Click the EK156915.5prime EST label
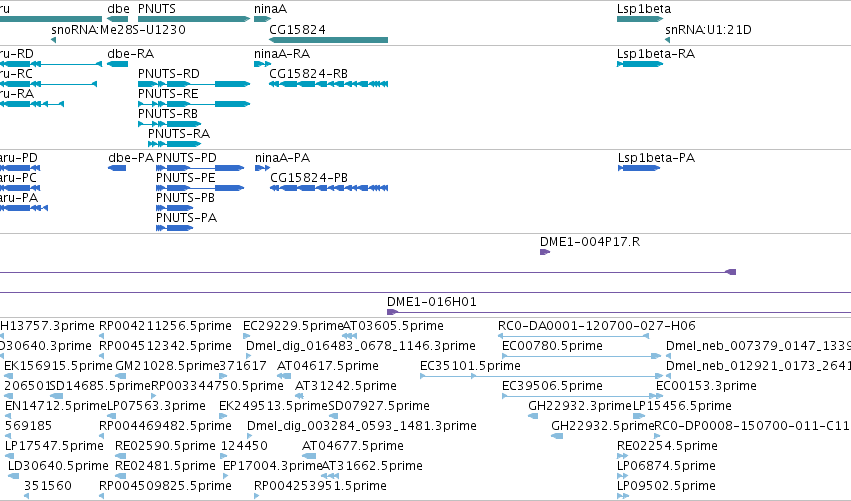The image size is (851, 501). coord(58,366)
